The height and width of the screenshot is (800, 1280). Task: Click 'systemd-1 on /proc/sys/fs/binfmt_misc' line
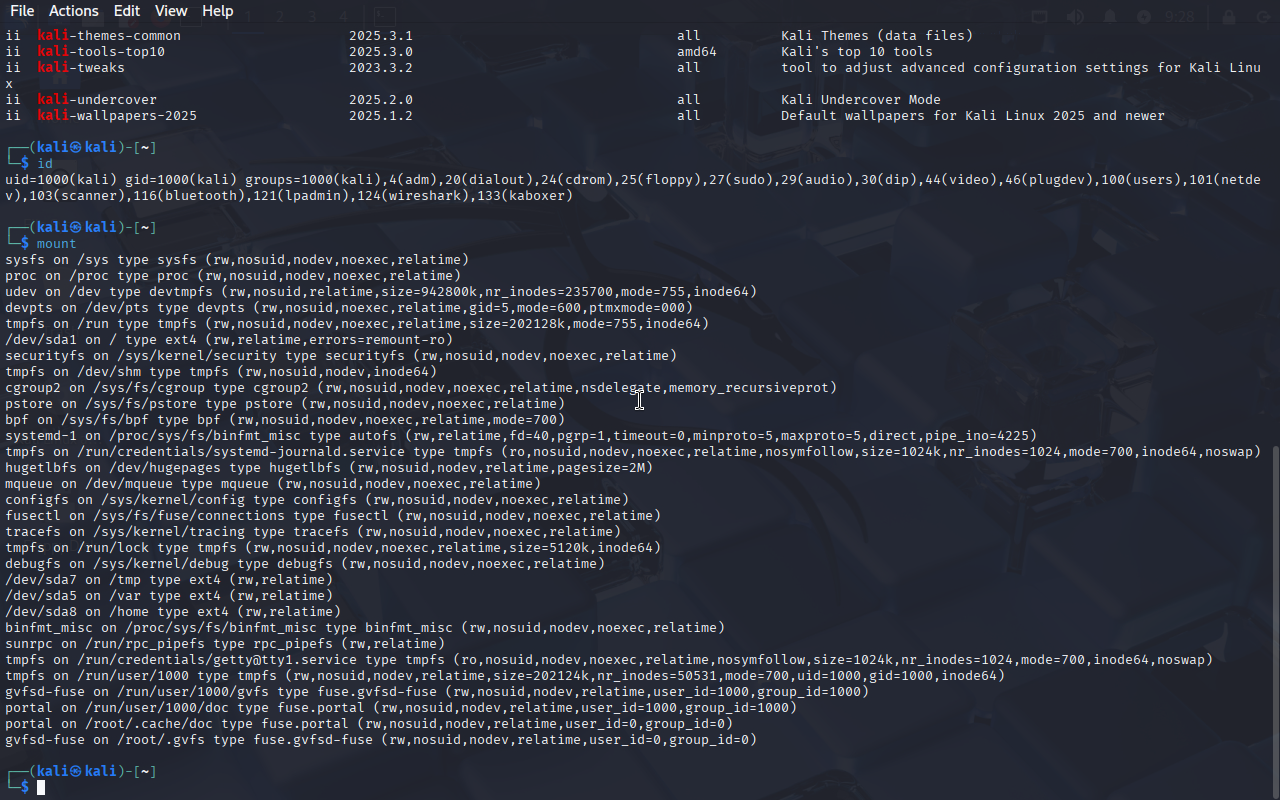521,436
